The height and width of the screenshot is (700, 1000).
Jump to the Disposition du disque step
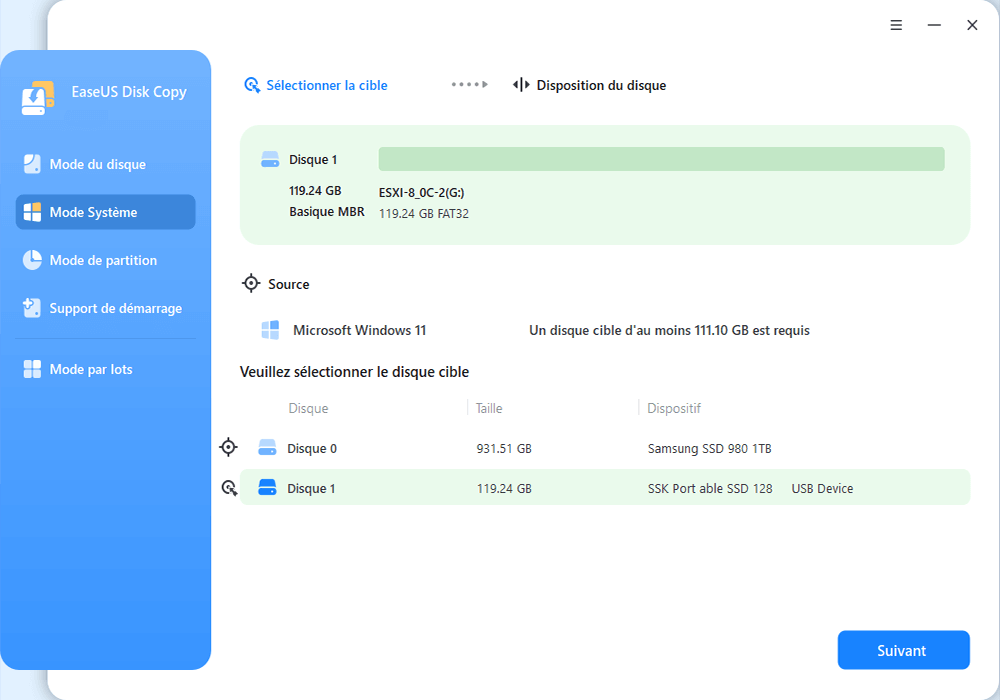(x=589, y=85)
